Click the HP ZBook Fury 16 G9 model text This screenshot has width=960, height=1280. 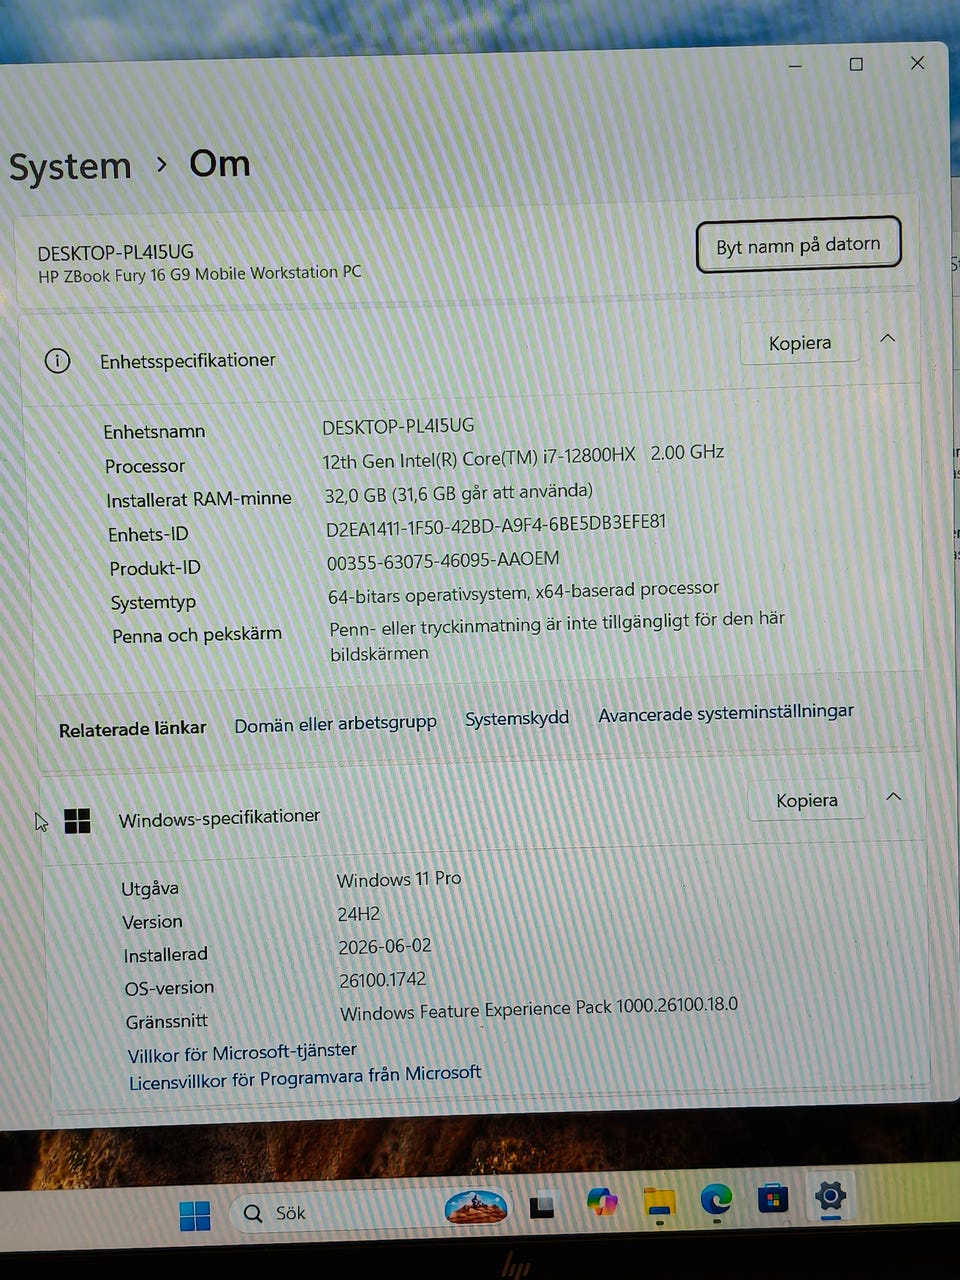[x=200, y=274]
